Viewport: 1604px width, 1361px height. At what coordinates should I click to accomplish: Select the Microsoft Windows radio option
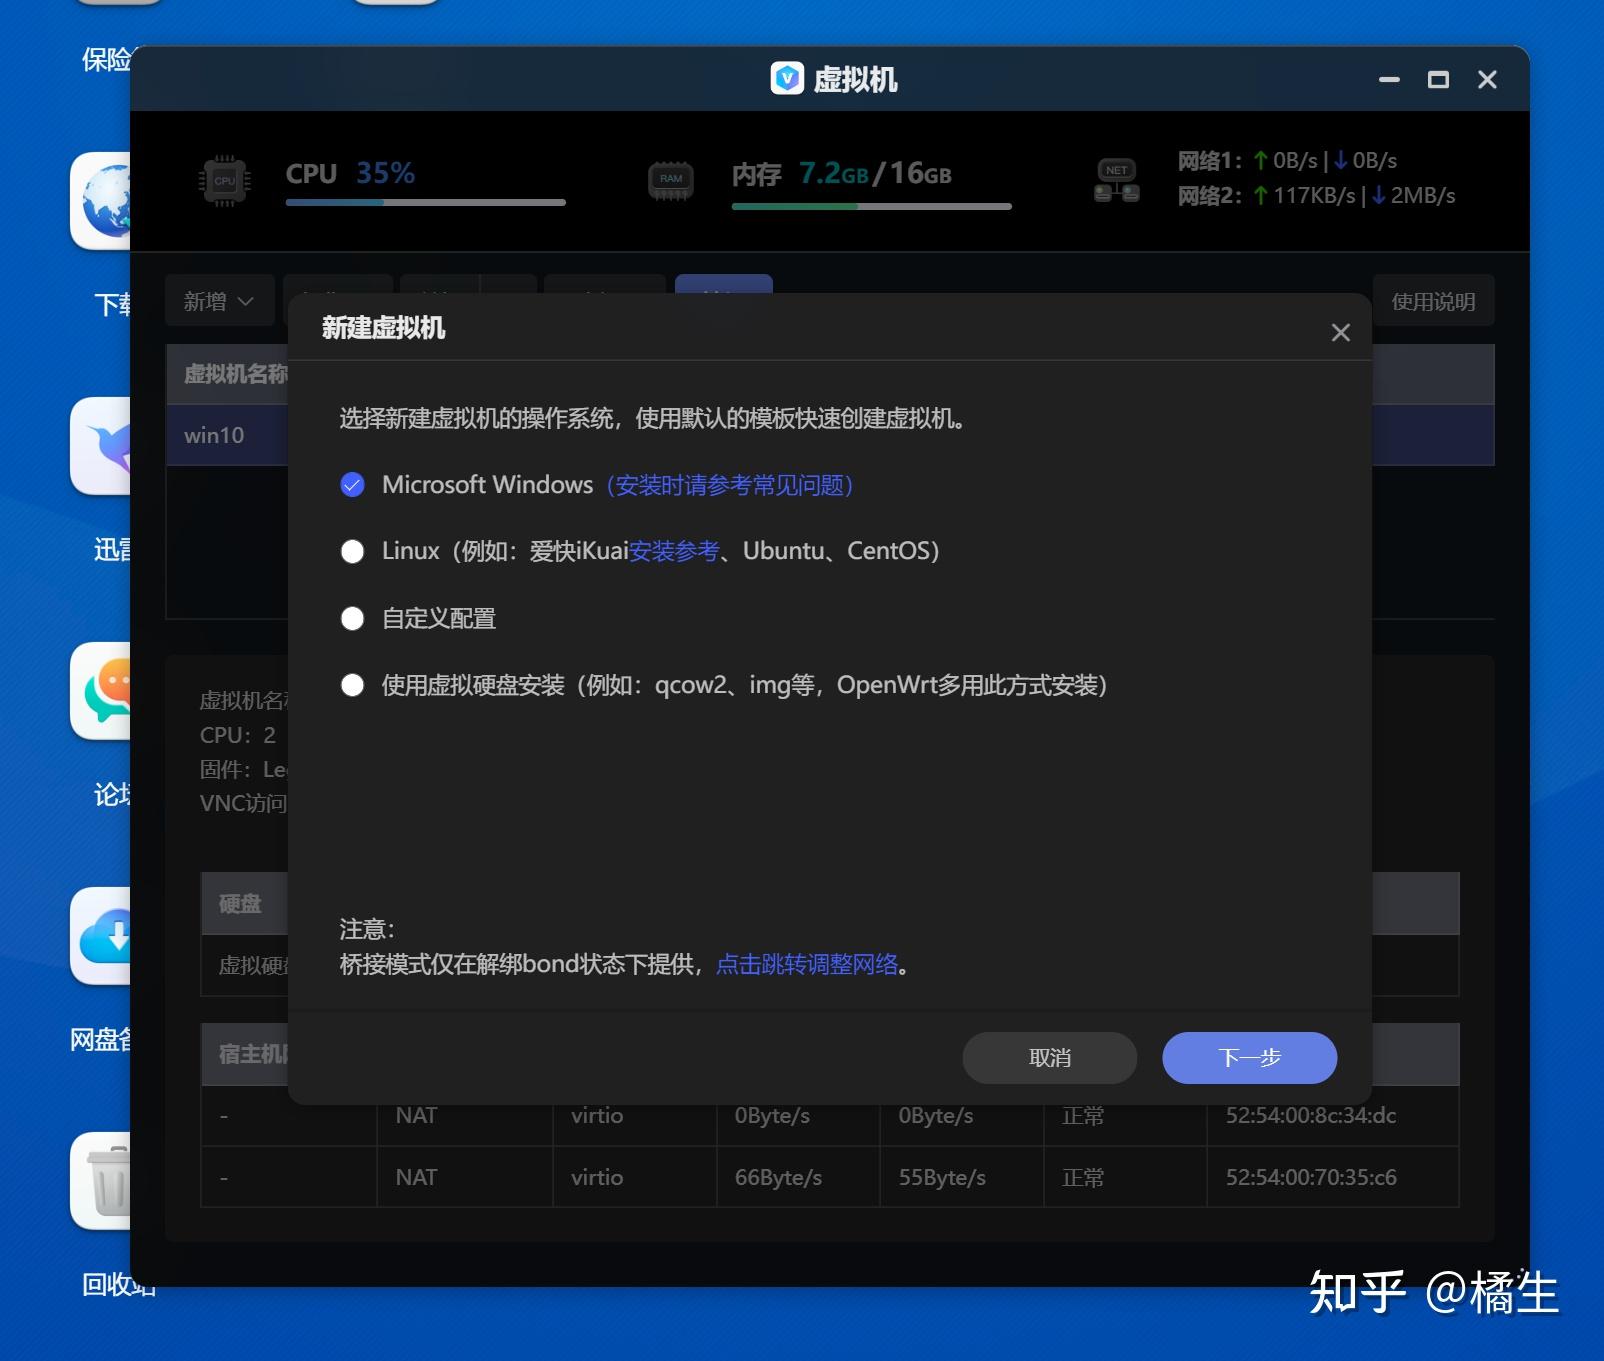tap(352, 485)
